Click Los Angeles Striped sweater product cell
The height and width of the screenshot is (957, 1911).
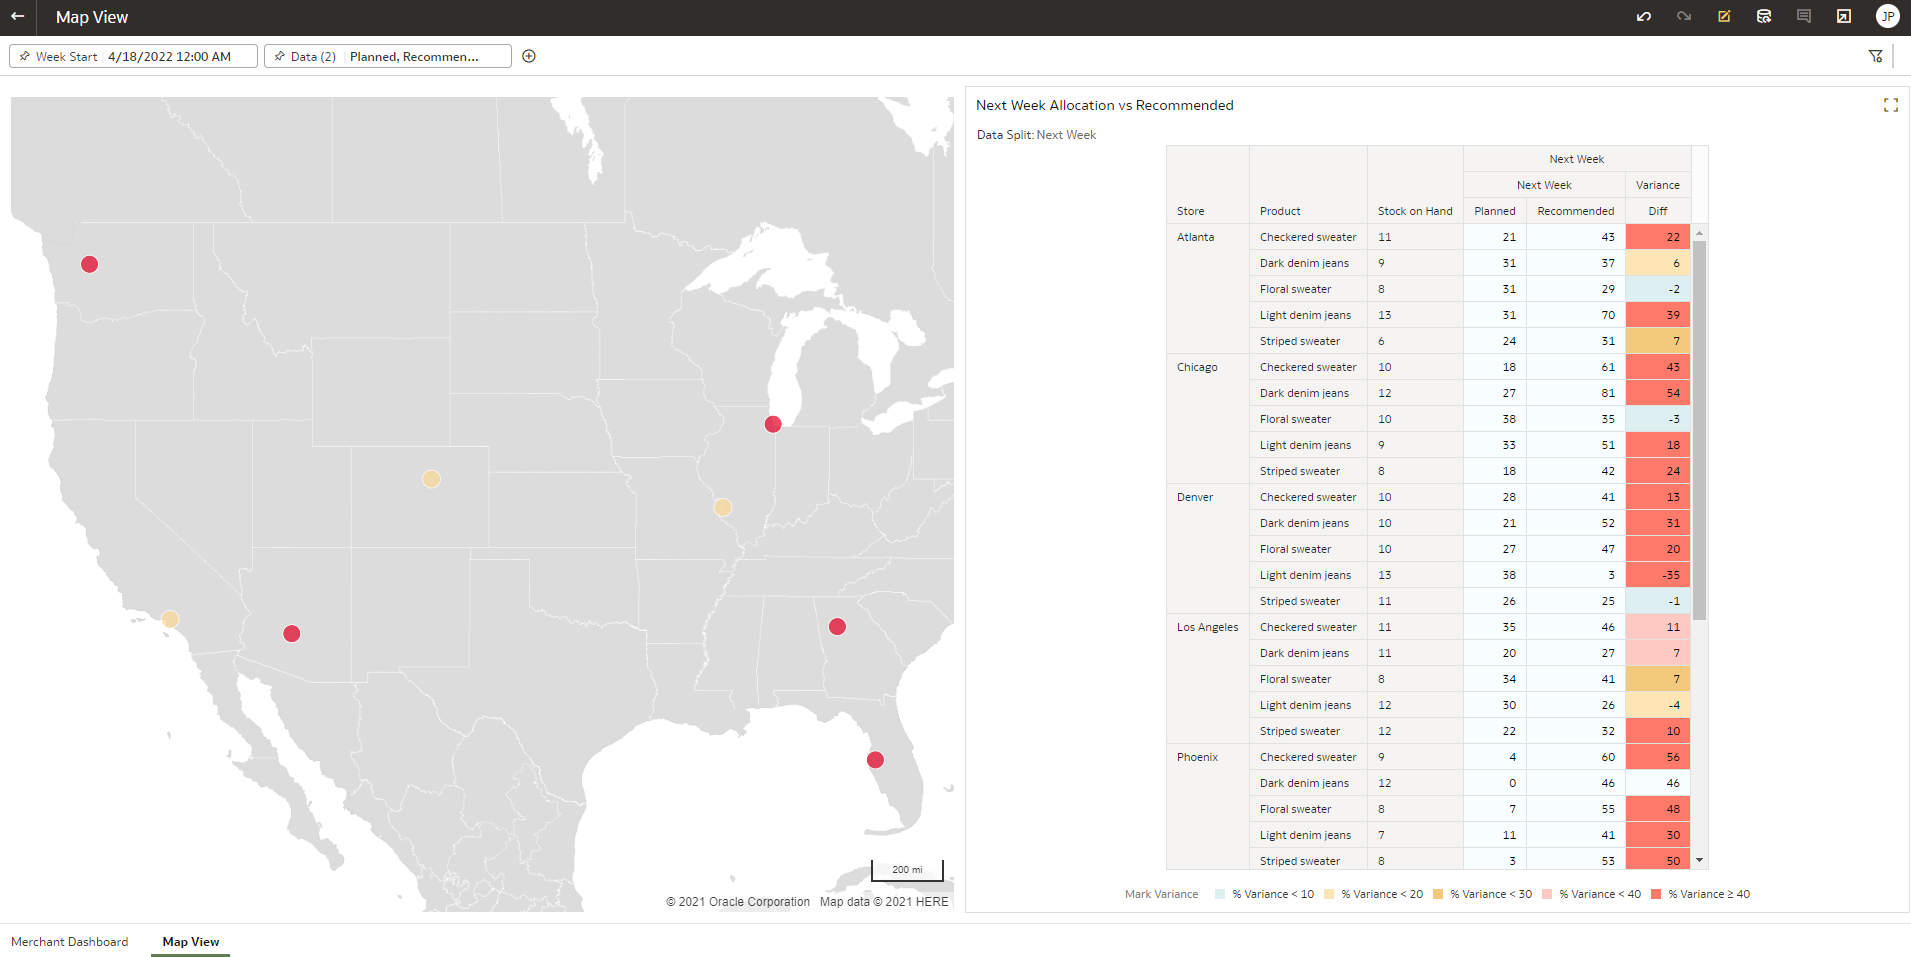coord(1308,731)
